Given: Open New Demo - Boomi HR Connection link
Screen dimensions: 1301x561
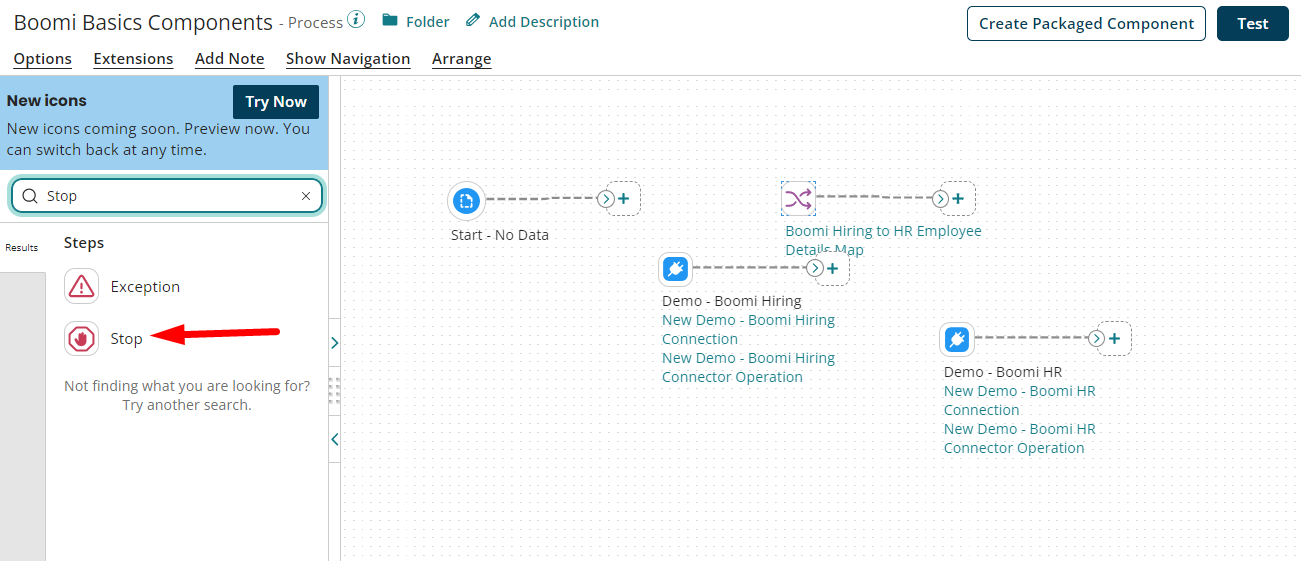Looking at the screenshot, I should pos(1019,400).
